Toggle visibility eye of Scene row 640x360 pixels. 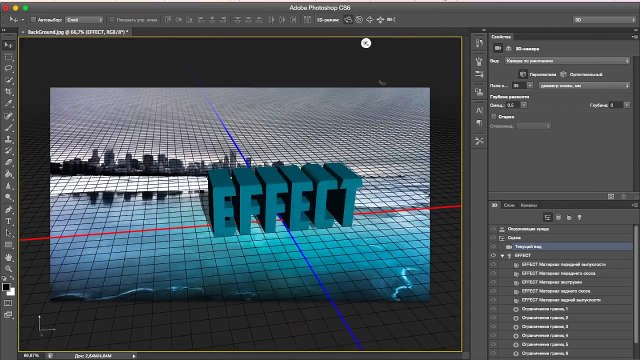pos(493,238)
